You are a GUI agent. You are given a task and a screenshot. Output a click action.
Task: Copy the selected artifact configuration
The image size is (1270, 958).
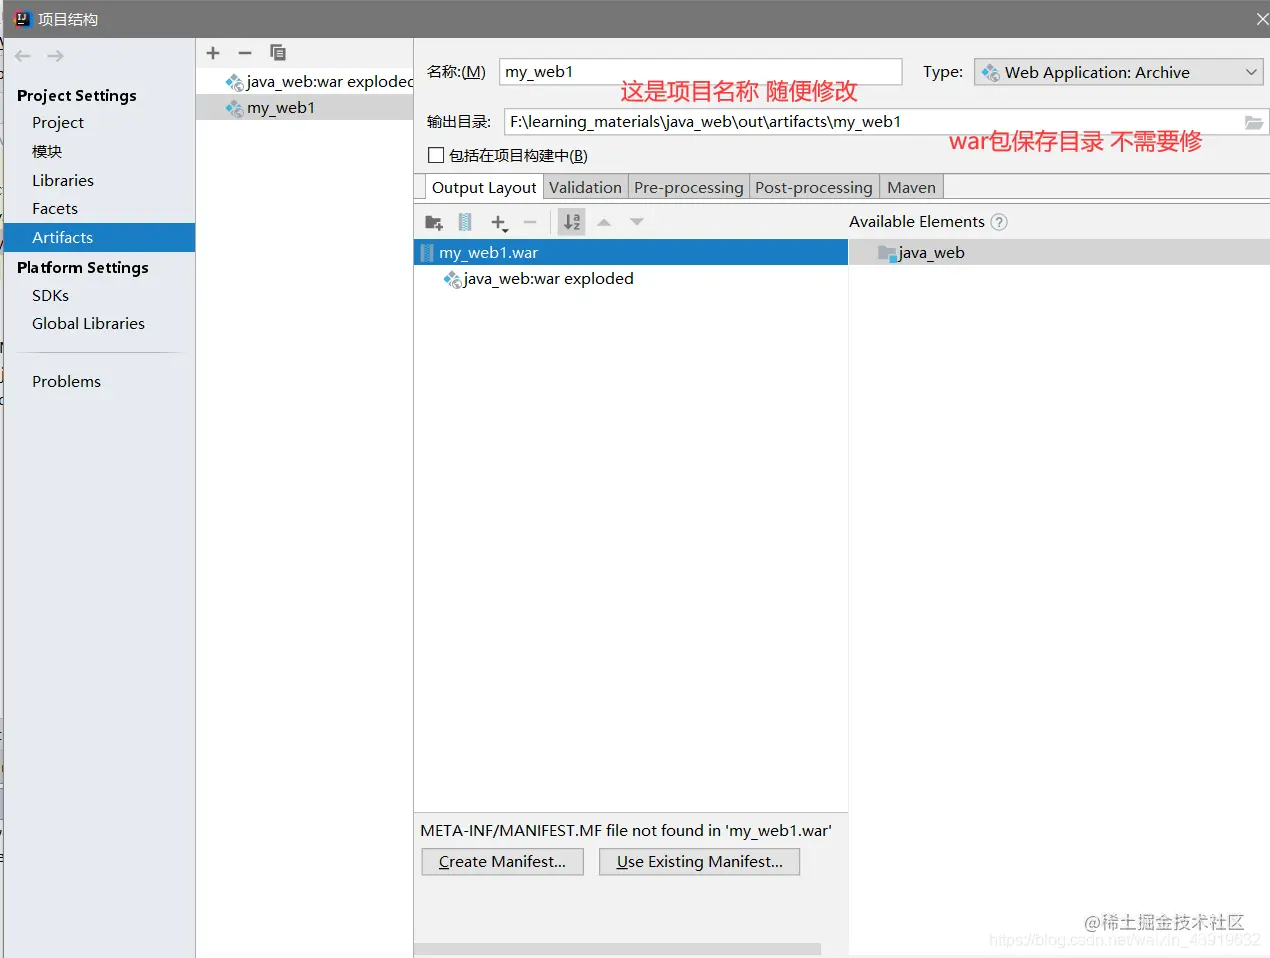278,52
